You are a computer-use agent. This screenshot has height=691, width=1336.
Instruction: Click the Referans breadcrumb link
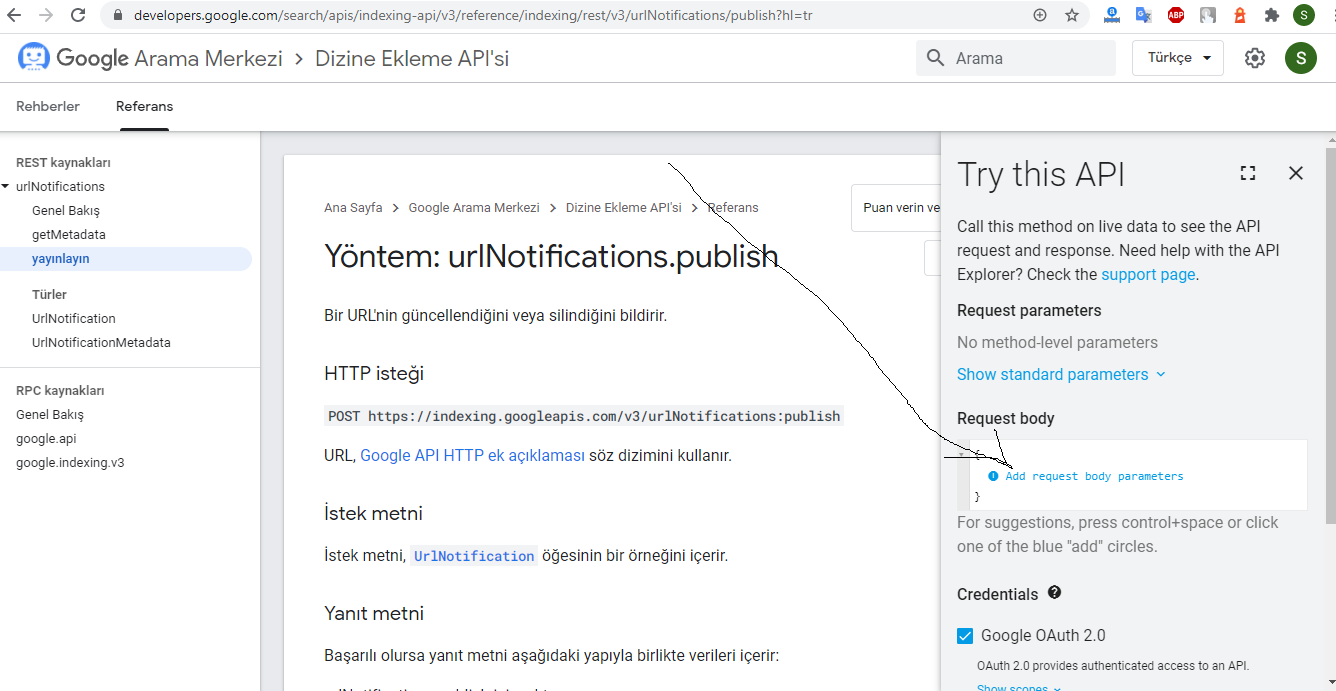click(733, 208)
